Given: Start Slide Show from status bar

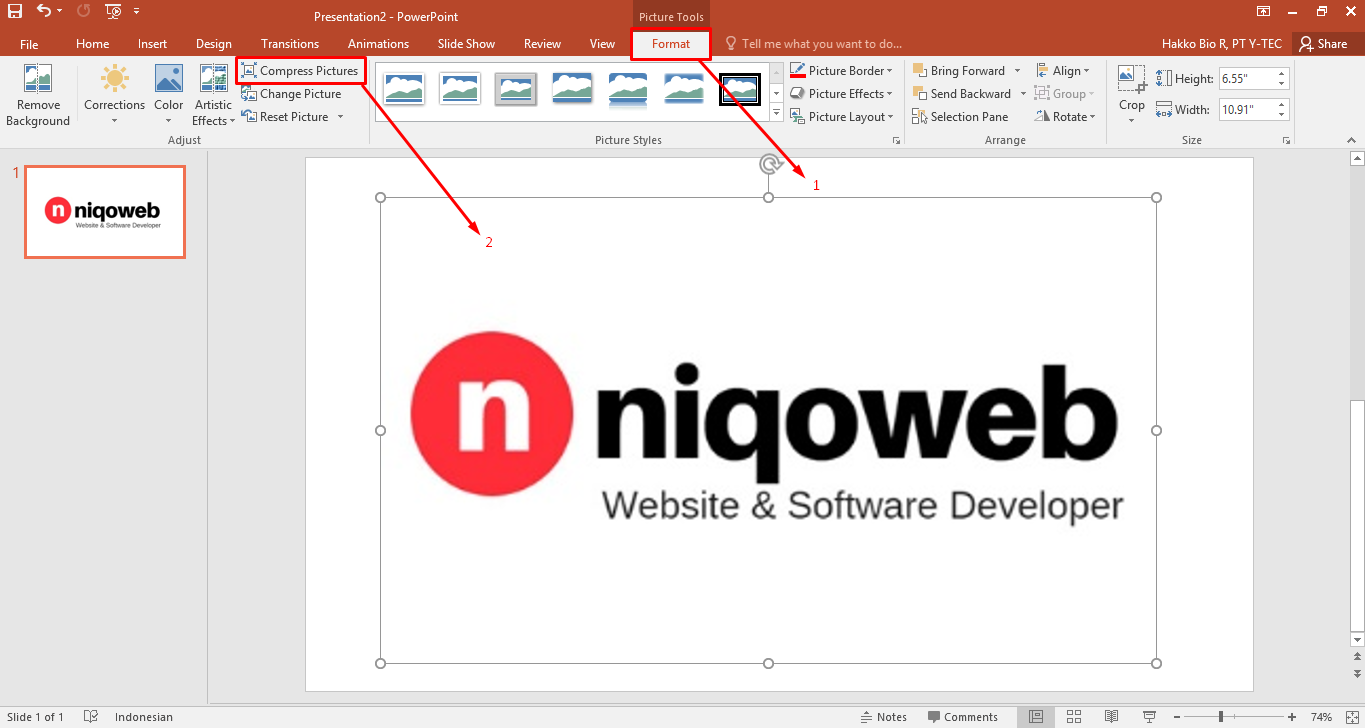Looking at the screenshot, I should (x=1149, y=717).
